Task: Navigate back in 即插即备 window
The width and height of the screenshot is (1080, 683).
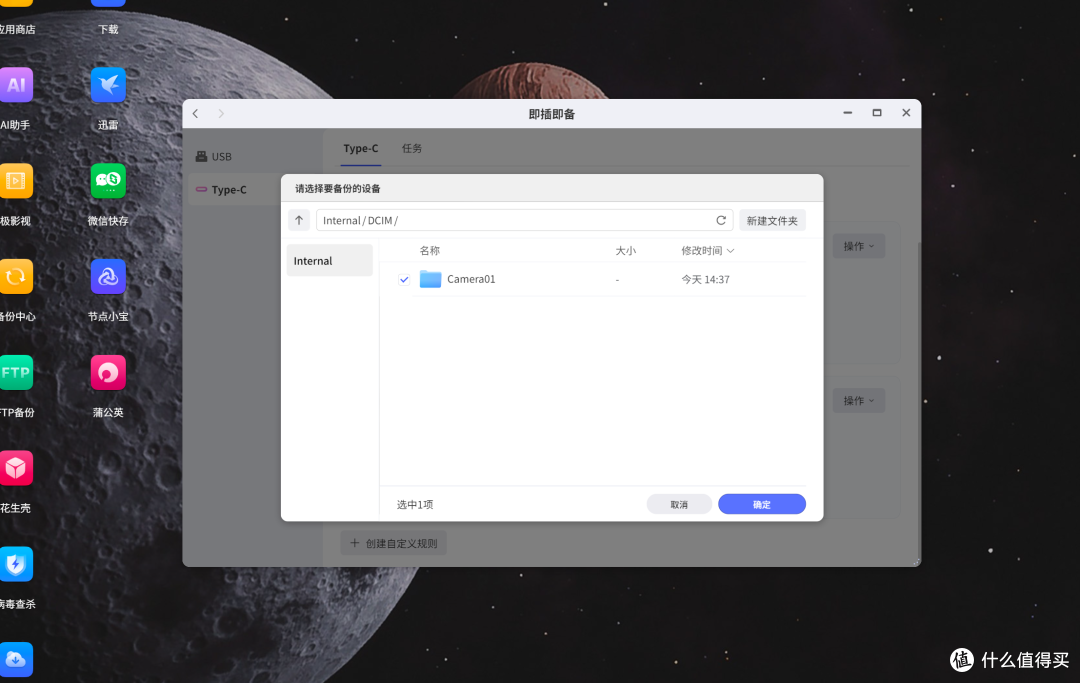Action: click(196, 114)
